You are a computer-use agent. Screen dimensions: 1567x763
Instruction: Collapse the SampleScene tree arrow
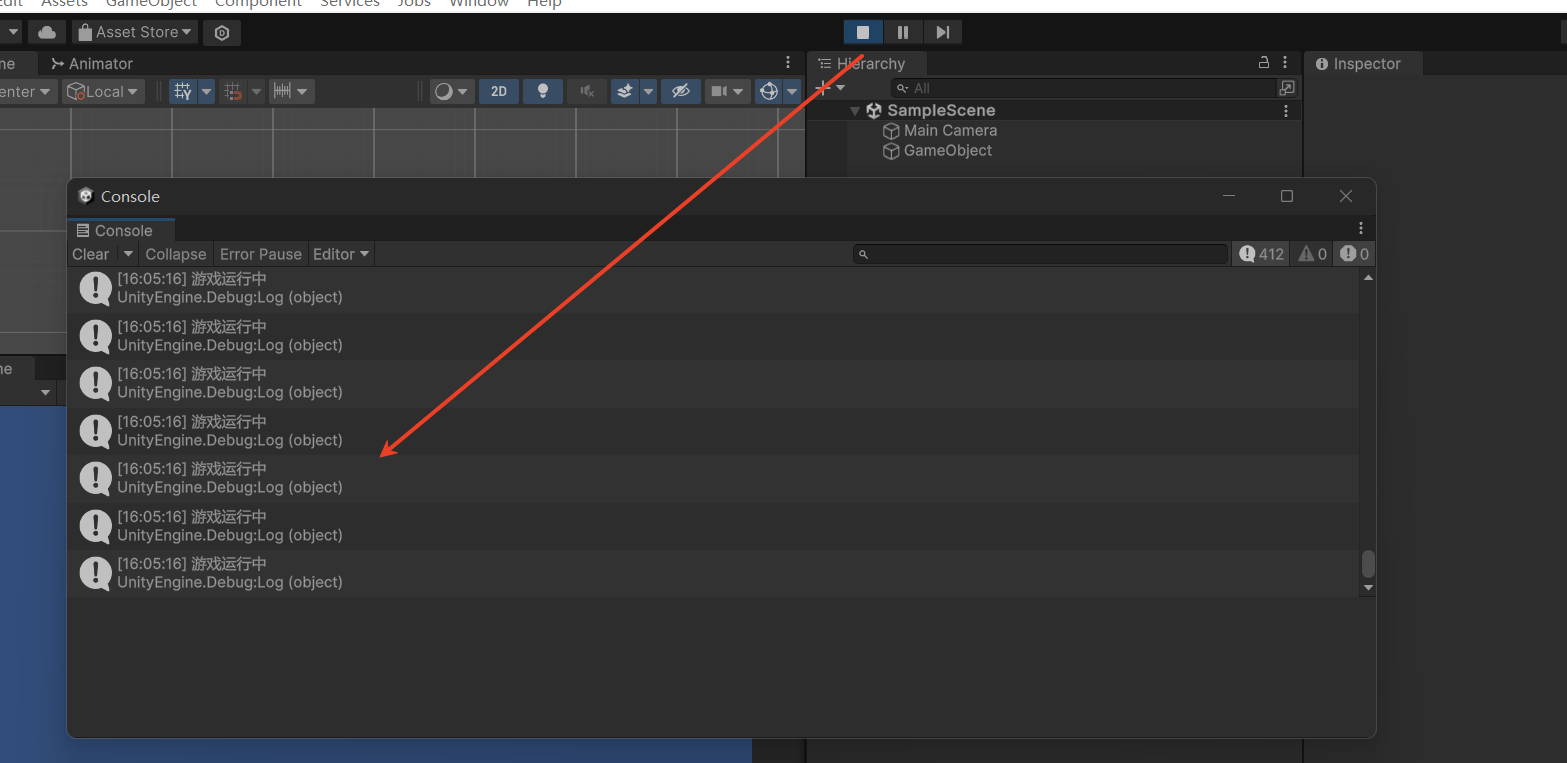click(855, 111)
